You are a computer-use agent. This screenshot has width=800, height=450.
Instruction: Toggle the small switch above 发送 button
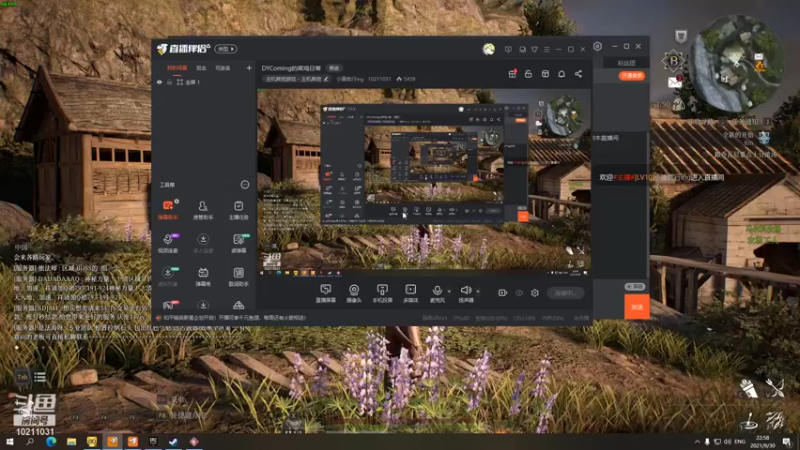pyautogui.click(x=635, y=287)
